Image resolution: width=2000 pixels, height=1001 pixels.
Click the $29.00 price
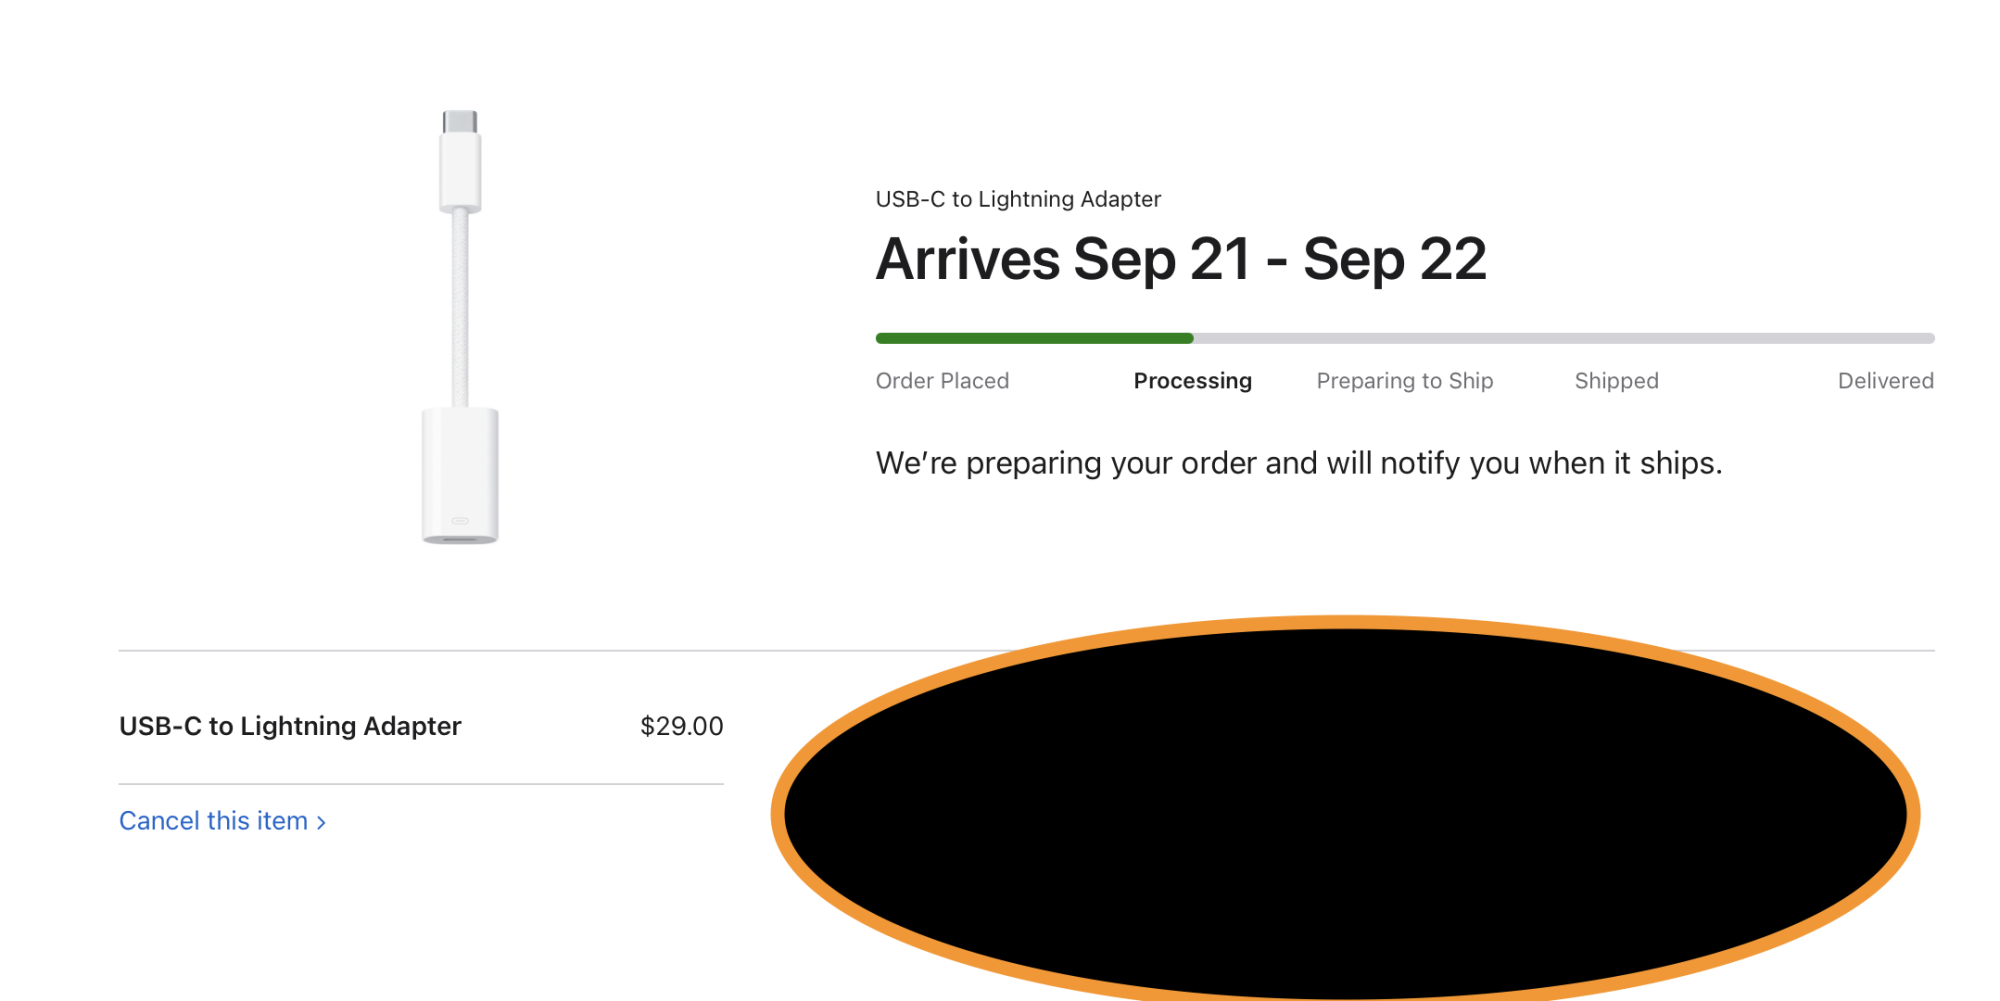[x=681, y=726]
